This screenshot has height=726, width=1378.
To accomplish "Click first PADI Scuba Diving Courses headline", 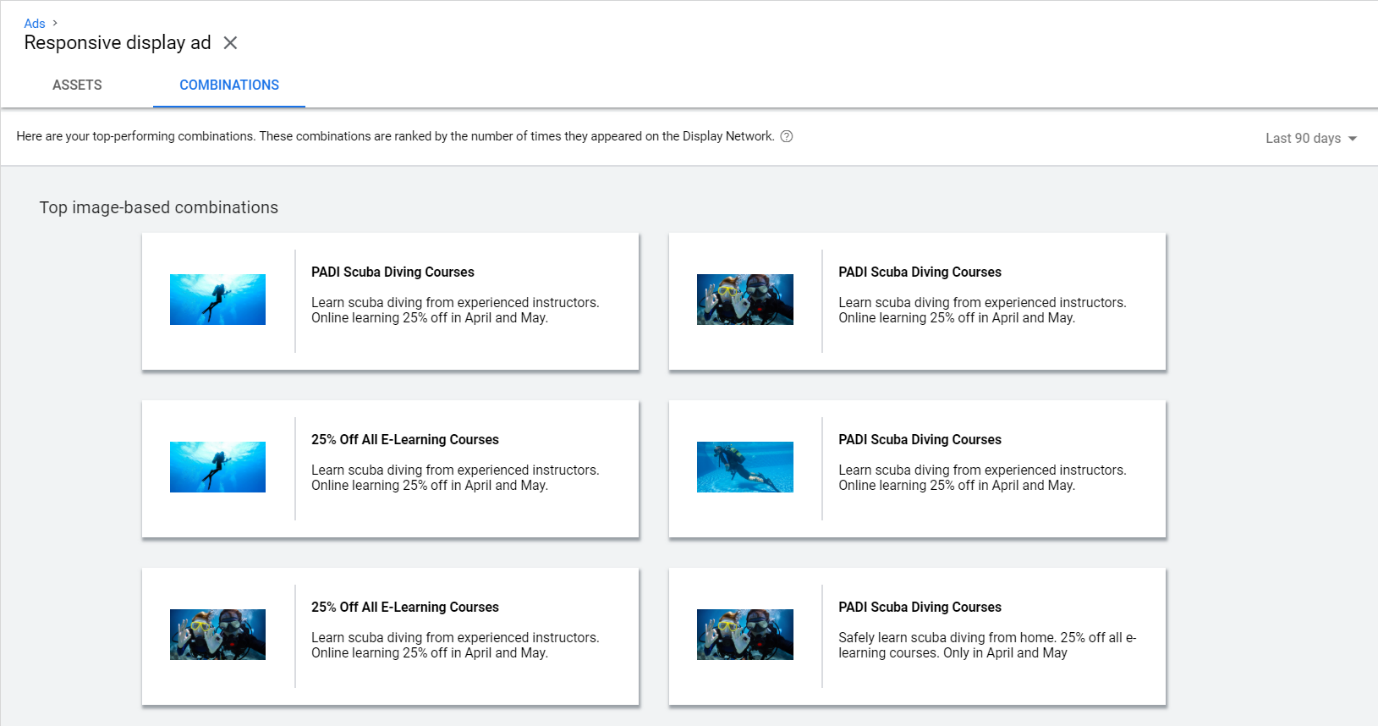I will click(x=393, y=272).
